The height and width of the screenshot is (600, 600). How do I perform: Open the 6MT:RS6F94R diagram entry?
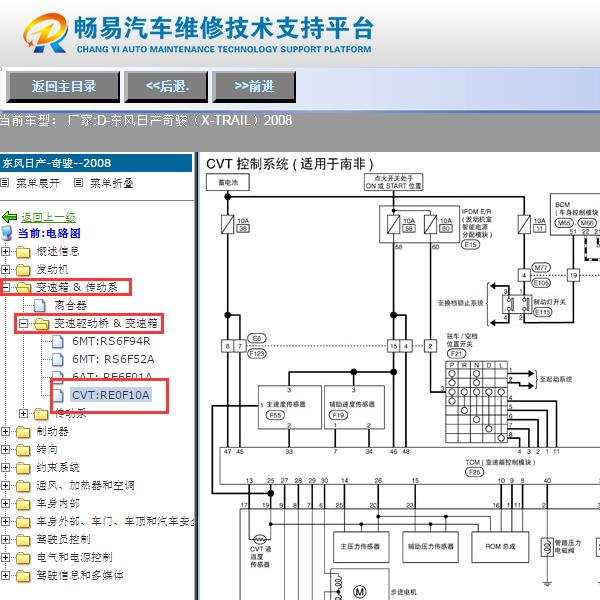coord(111,341)
